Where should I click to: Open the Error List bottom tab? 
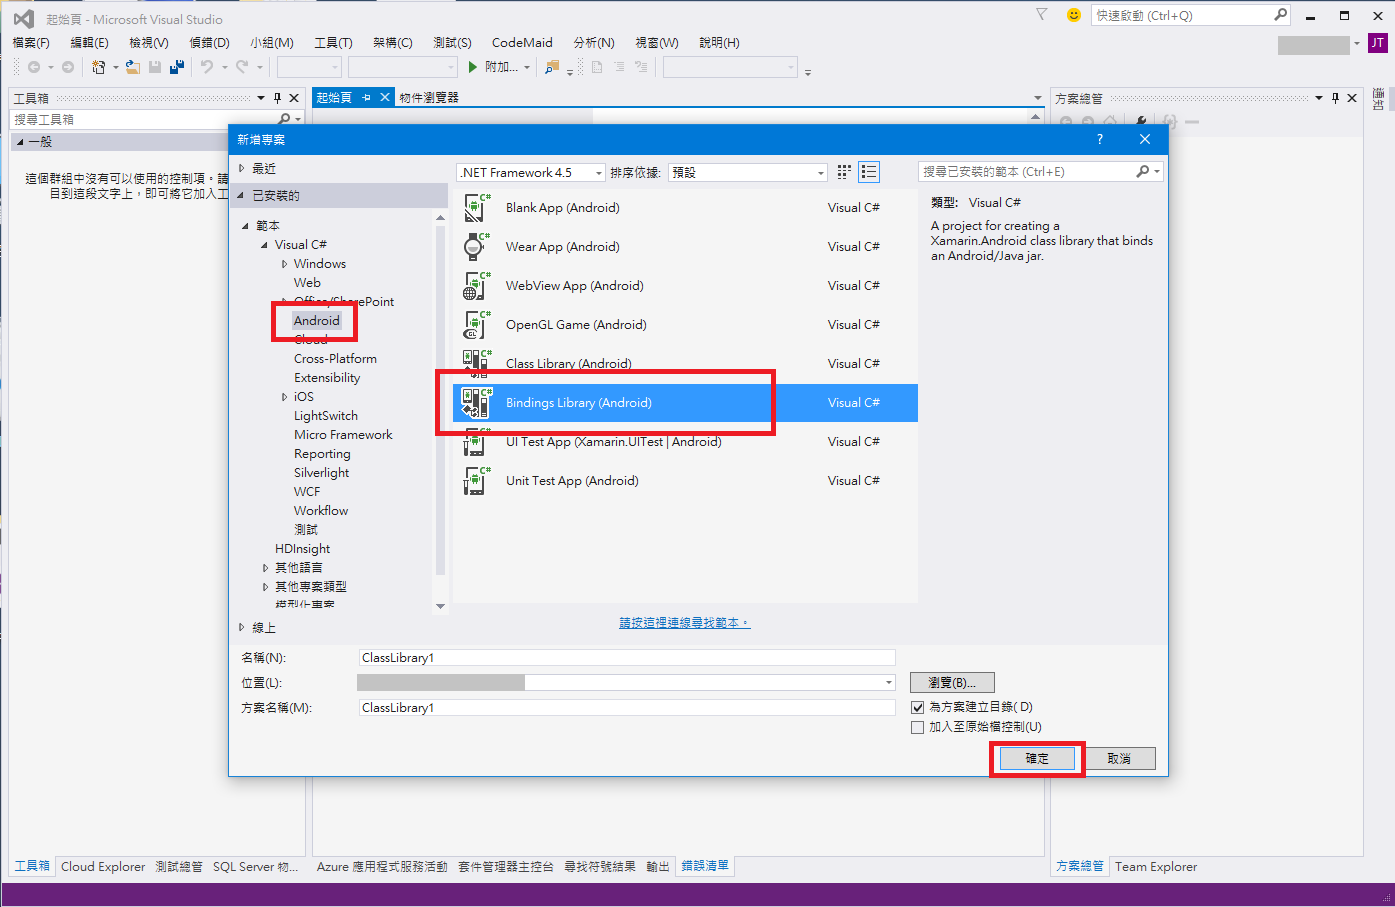coord(705,866)
